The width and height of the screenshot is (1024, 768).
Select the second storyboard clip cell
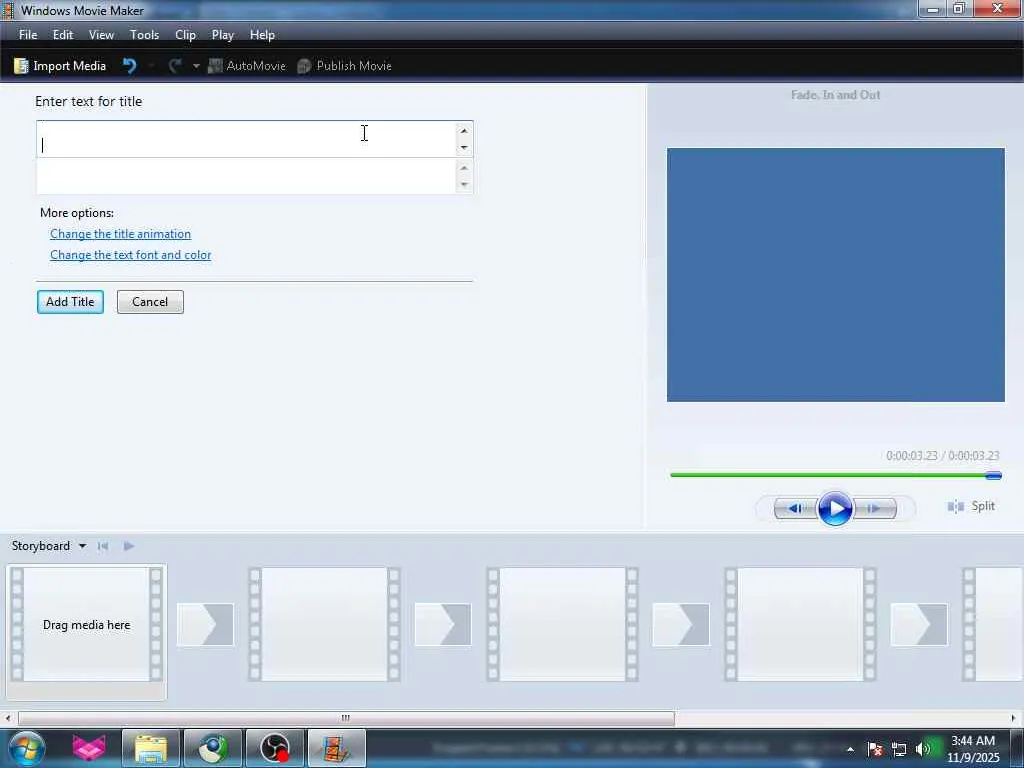(324, 625)
